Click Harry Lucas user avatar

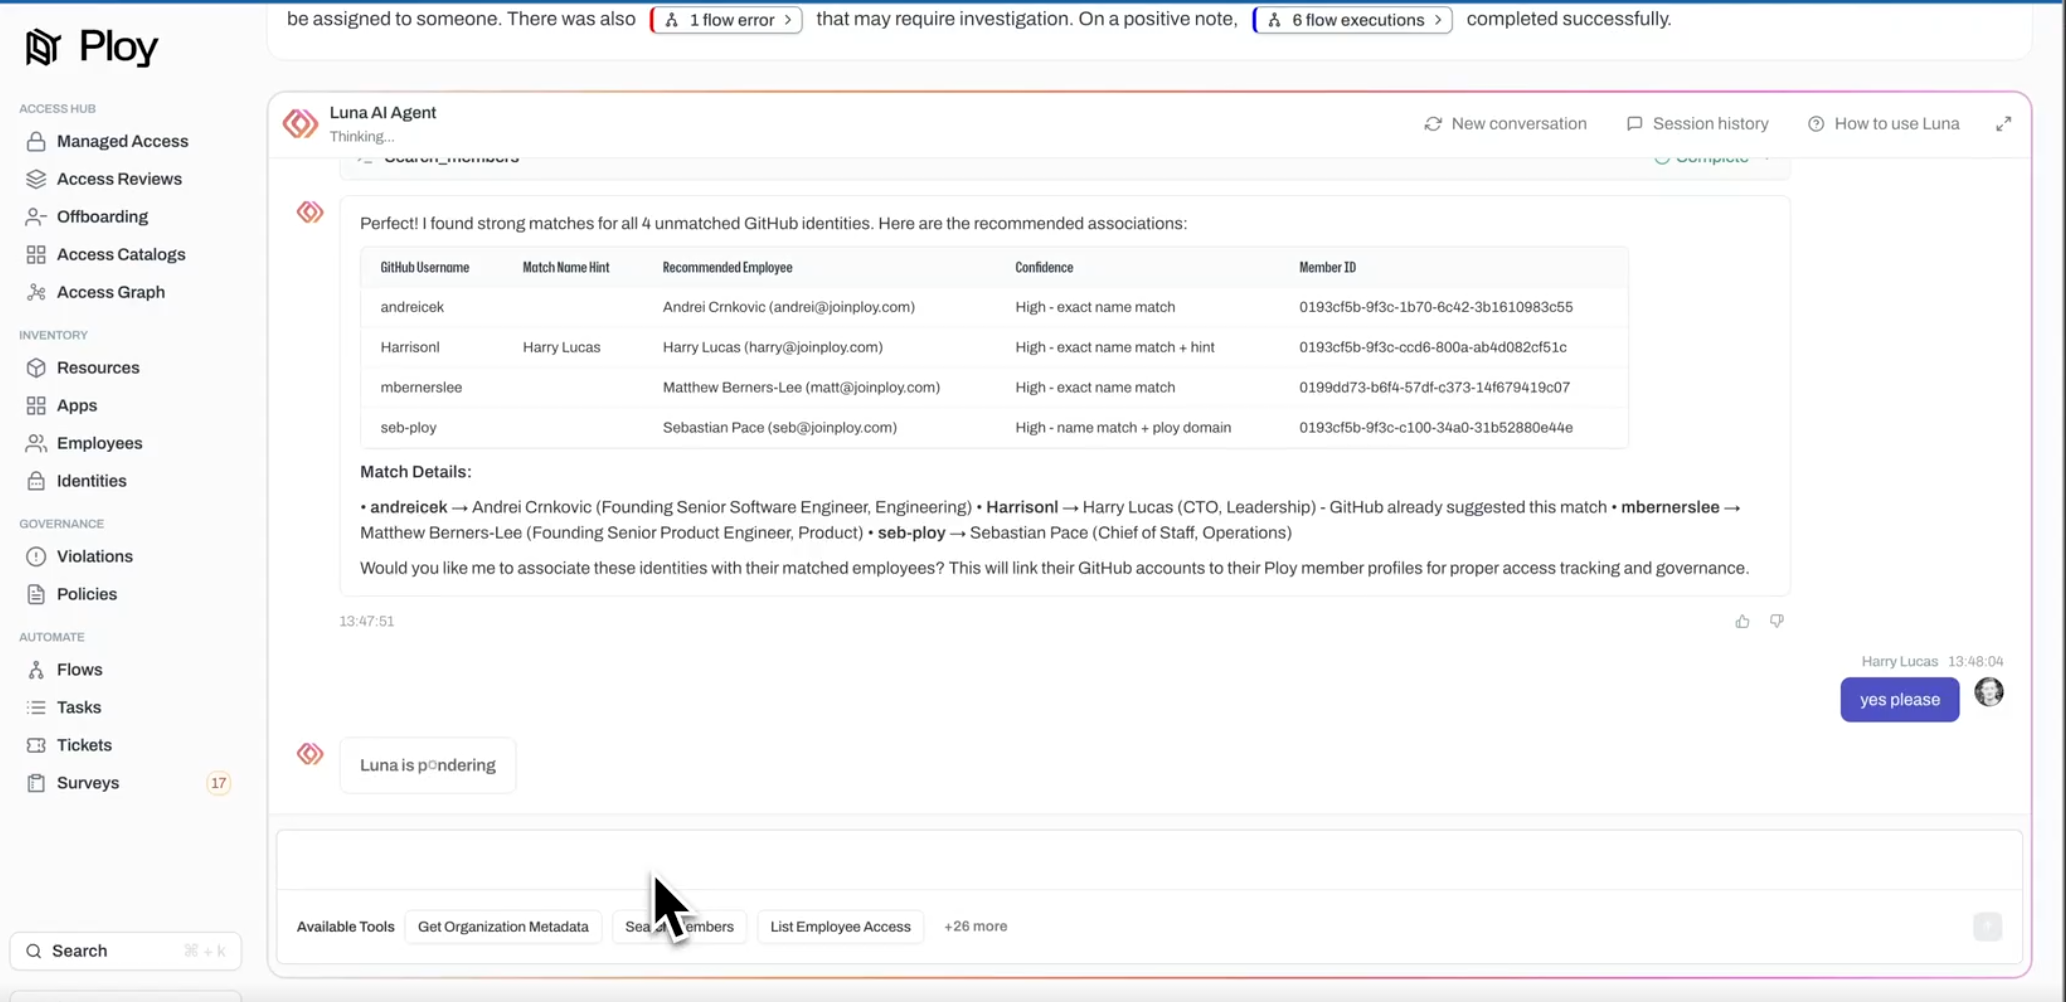tap(1988, 692)
